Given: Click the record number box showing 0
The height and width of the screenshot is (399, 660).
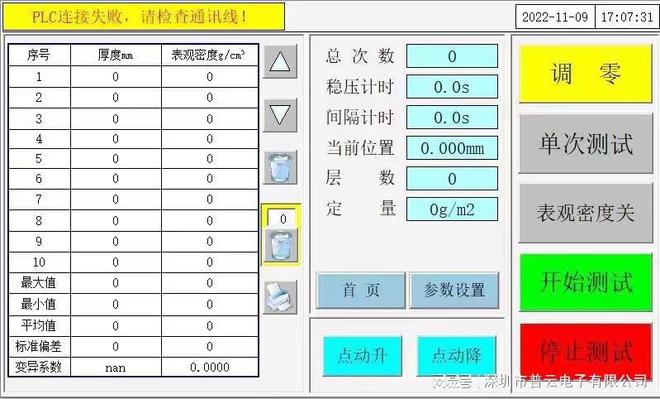Looking at the screenshot, I should click(282, 218).
